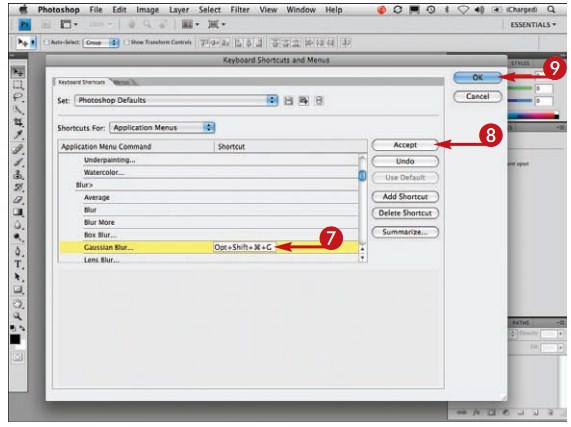
Task: Open the Image menu
Action: tap(147, 10)
